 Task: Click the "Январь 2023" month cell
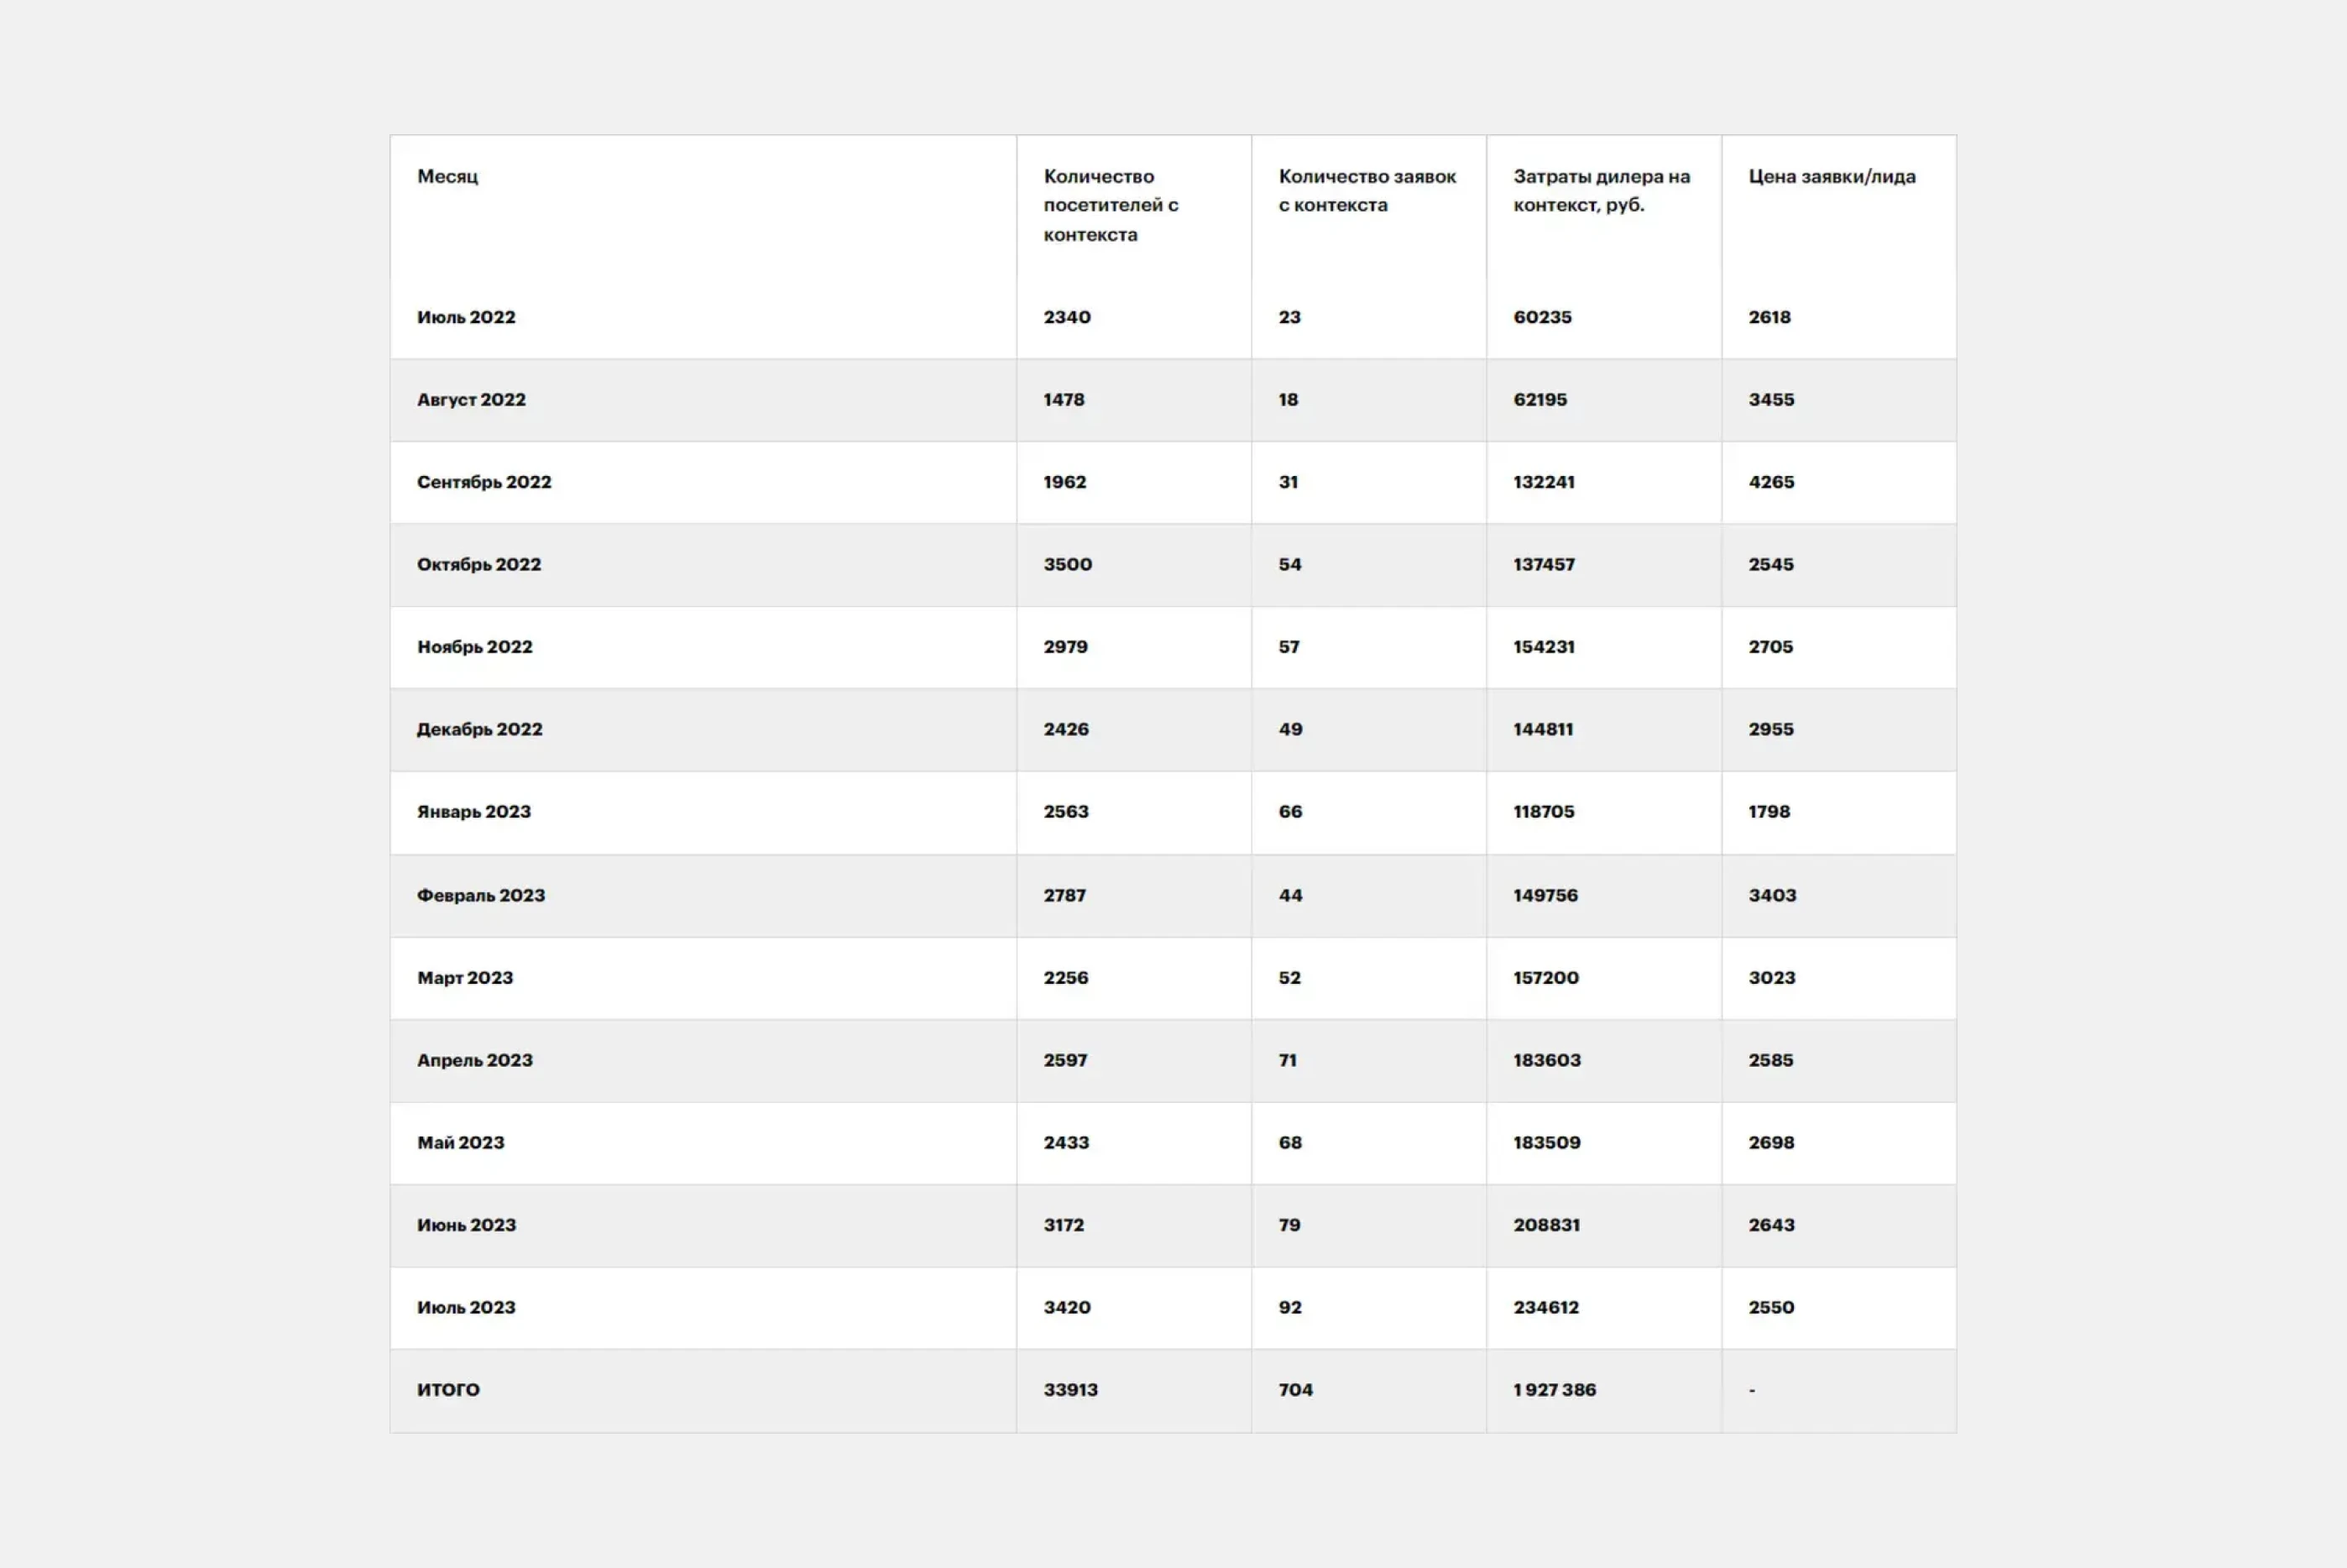coord(473,812)
